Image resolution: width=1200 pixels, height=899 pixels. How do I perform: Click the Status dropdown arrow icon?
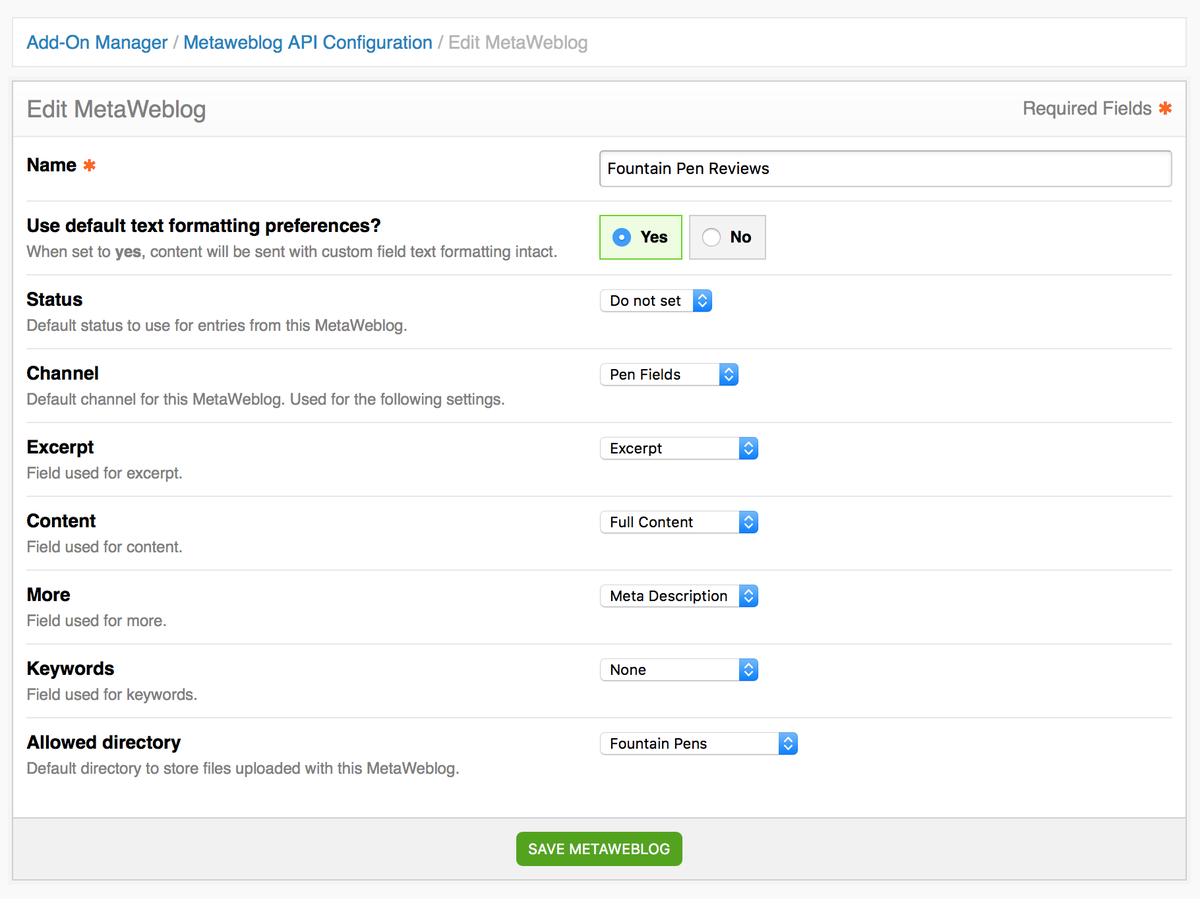click(x=702, y=301)
